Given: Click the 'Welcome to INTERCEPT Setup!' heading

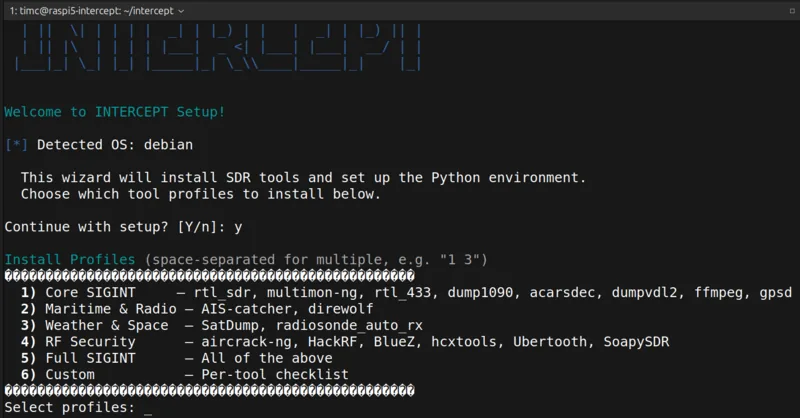Looking at the screenshot, I should (x=115, y=112).
